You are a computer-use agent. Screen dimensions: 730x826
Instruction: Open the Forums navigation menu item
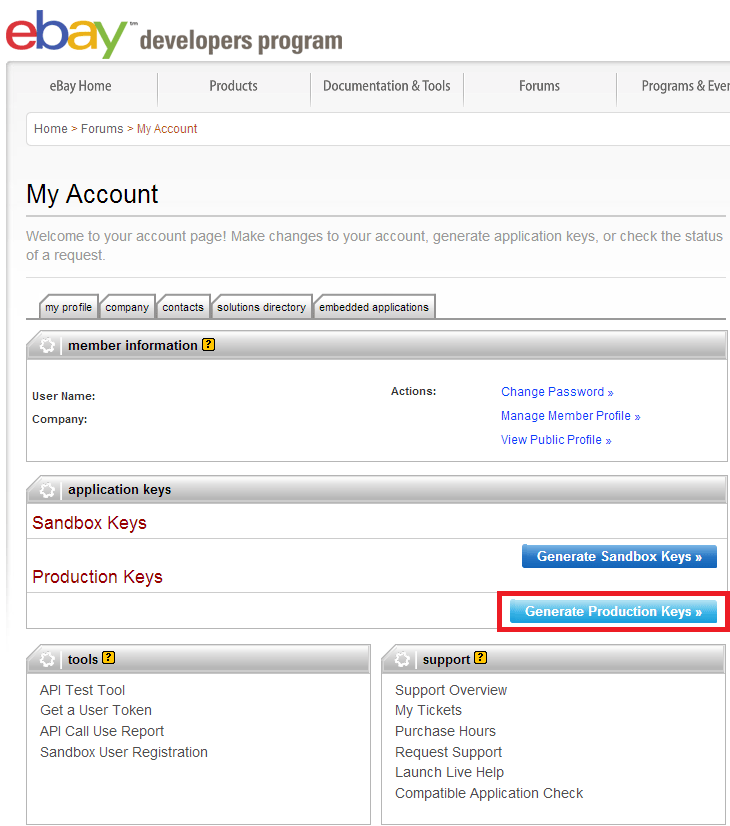click(x=539, y=86)
